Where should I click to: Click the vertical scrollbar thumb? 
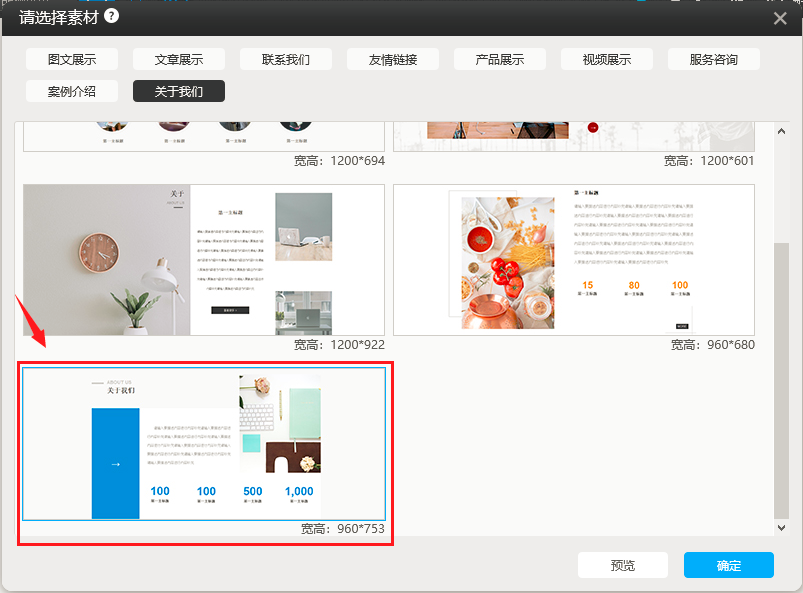tap(781, 380)
